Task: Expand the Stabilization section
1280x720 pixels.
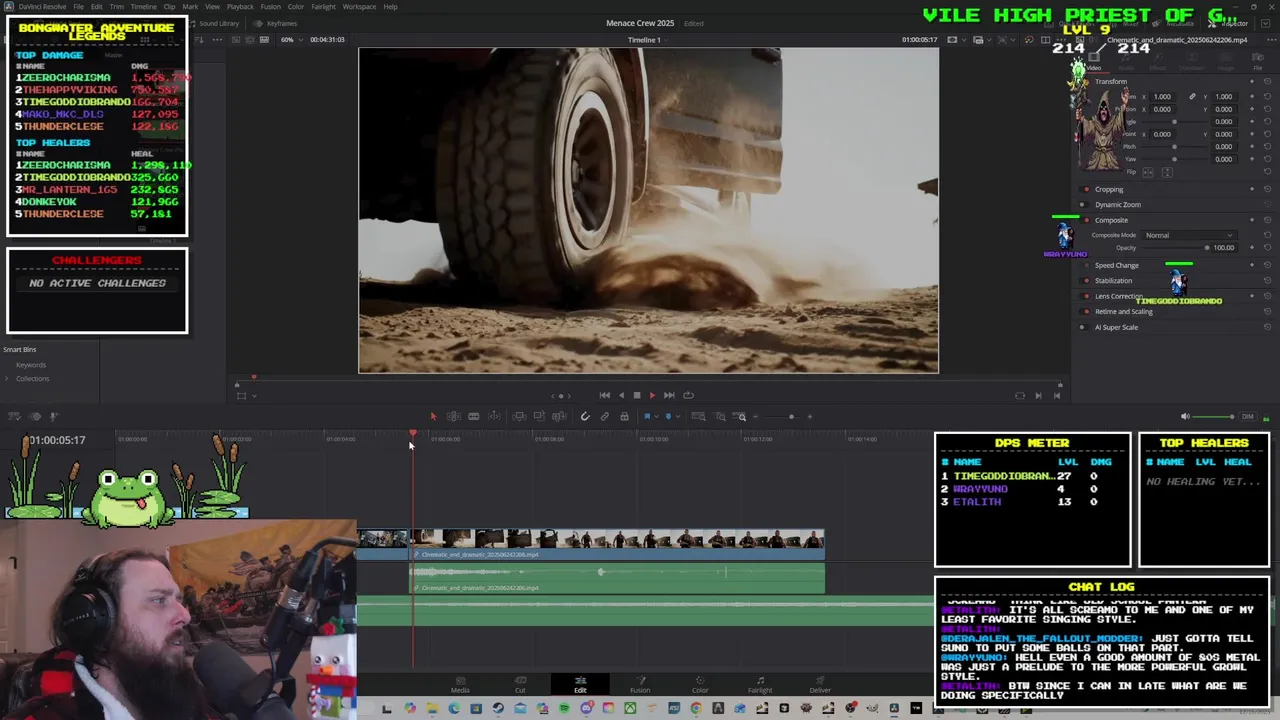Action: (x=1114, y=281)
